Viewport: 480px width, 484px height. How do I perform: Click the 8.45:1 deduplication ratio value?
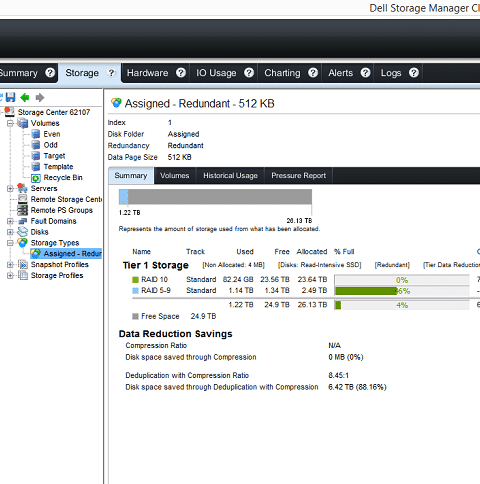coord(338,375)
